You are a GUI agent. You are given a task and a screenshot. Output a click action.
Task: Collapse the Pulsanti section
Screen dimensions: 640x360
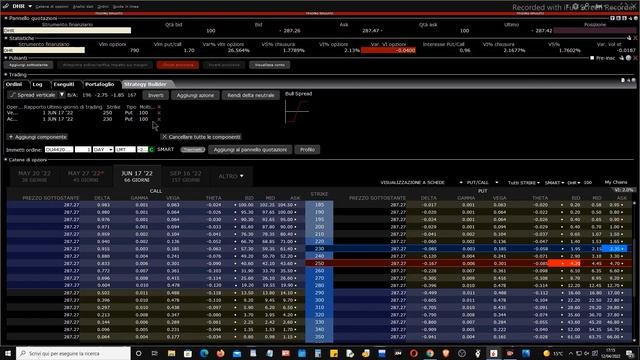coord(6,58)
